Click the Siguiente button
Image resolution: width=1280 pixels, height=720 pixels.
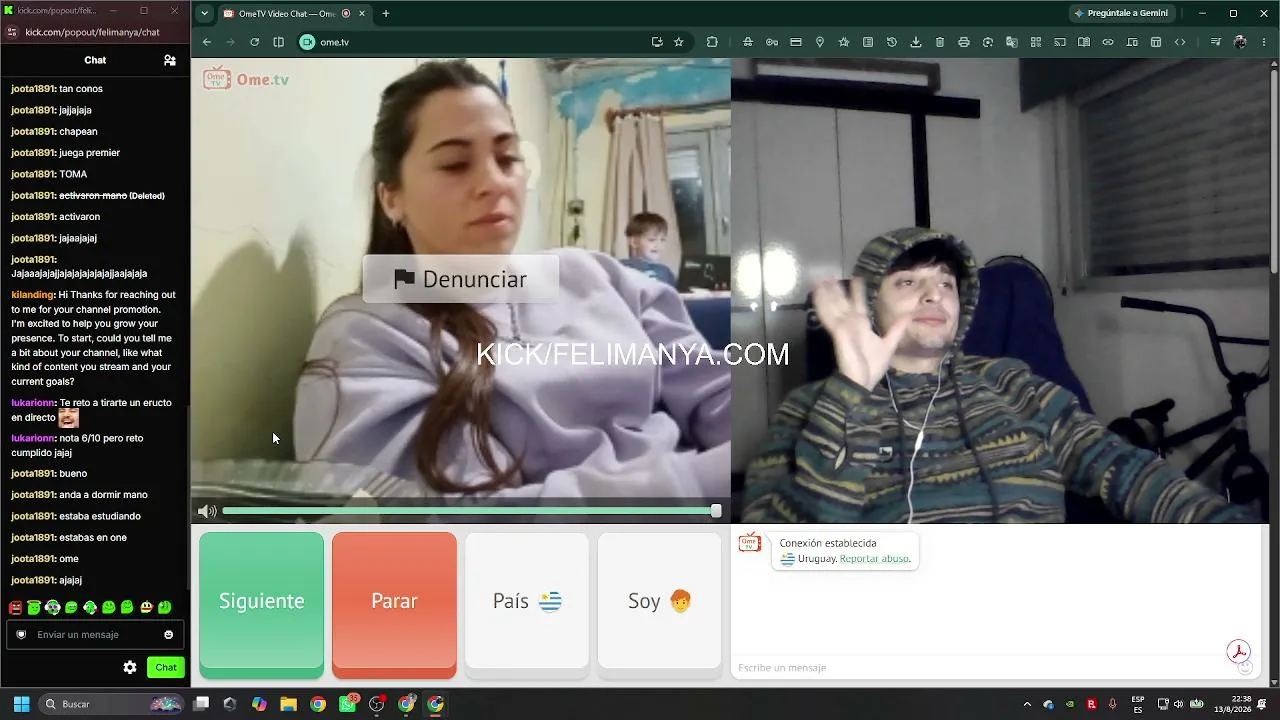(261, 601)
